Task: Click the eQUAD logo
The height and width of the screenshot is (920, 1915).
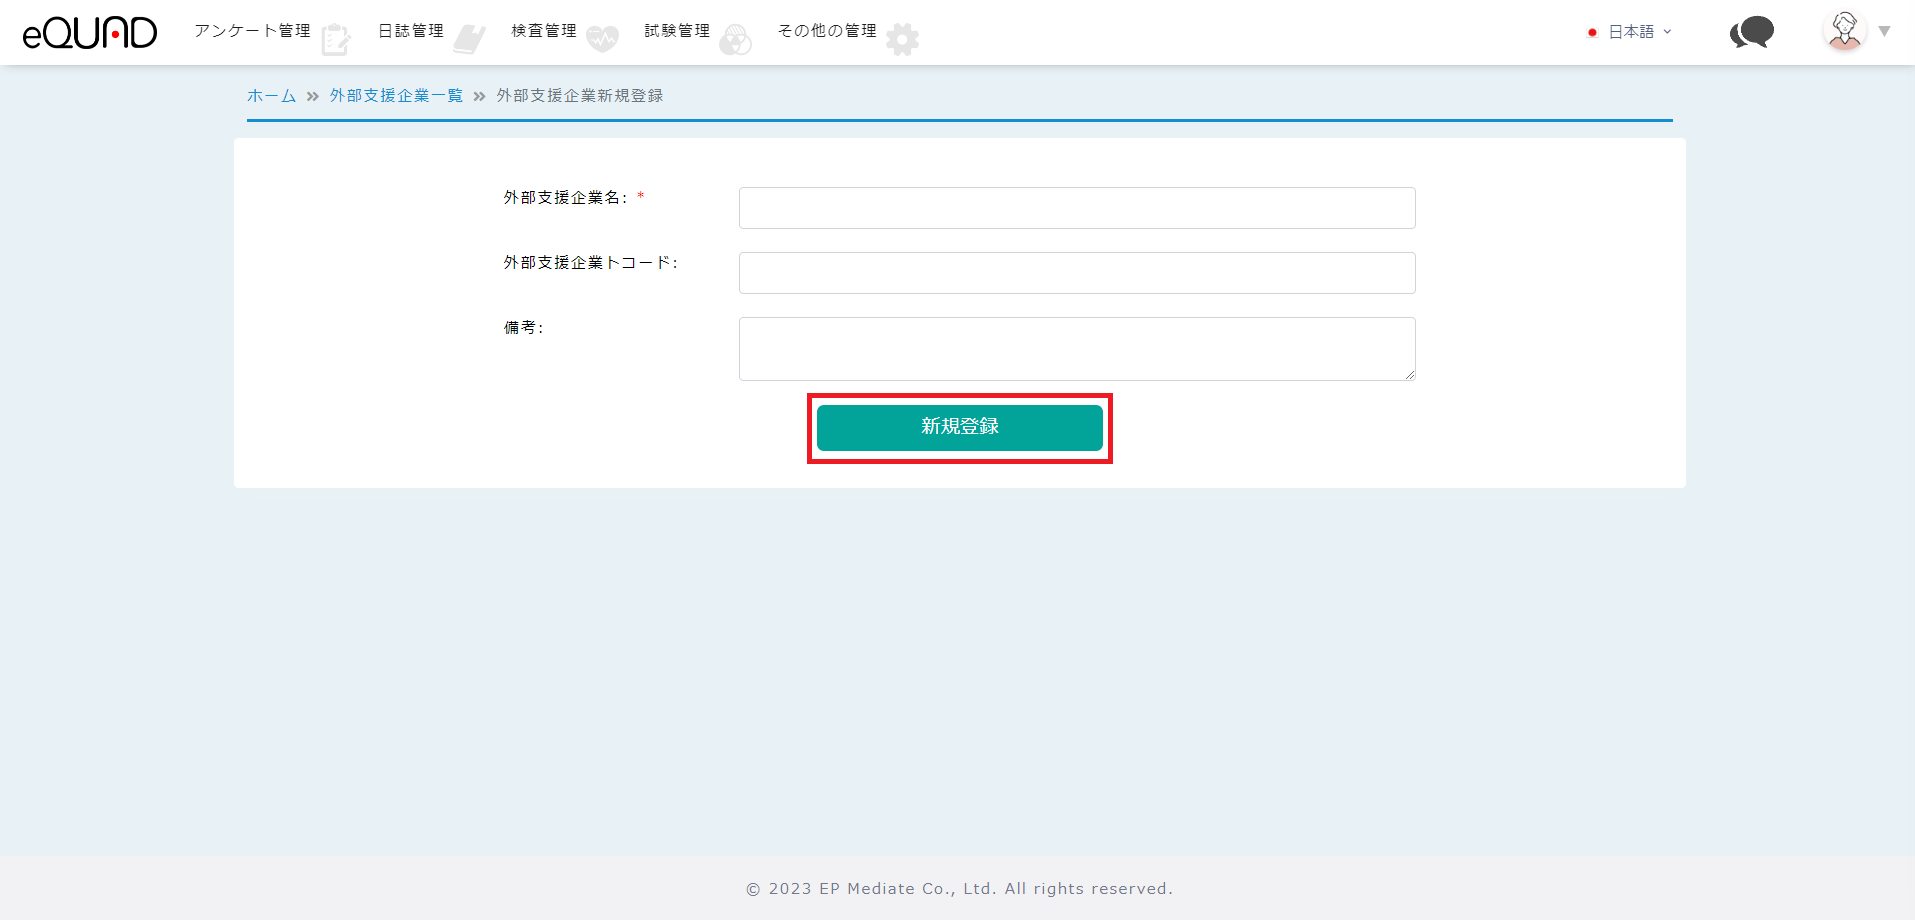Action: [x=90, y=33]
